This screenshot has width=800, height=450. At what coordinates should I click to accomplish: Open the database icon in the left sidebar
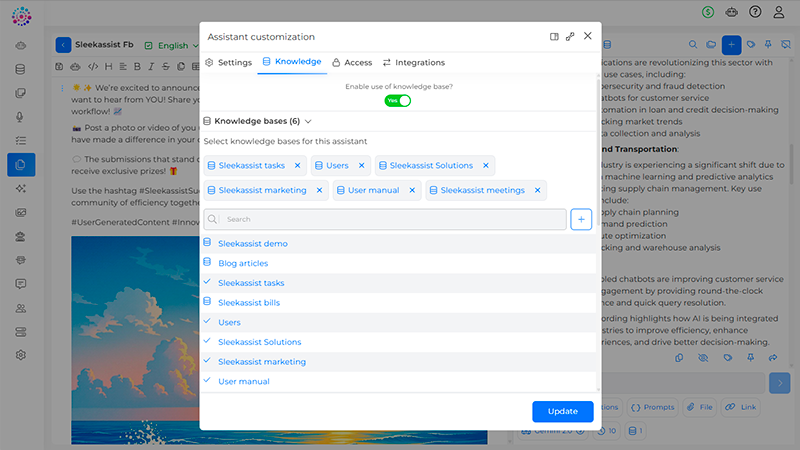(x=20, y=69)
